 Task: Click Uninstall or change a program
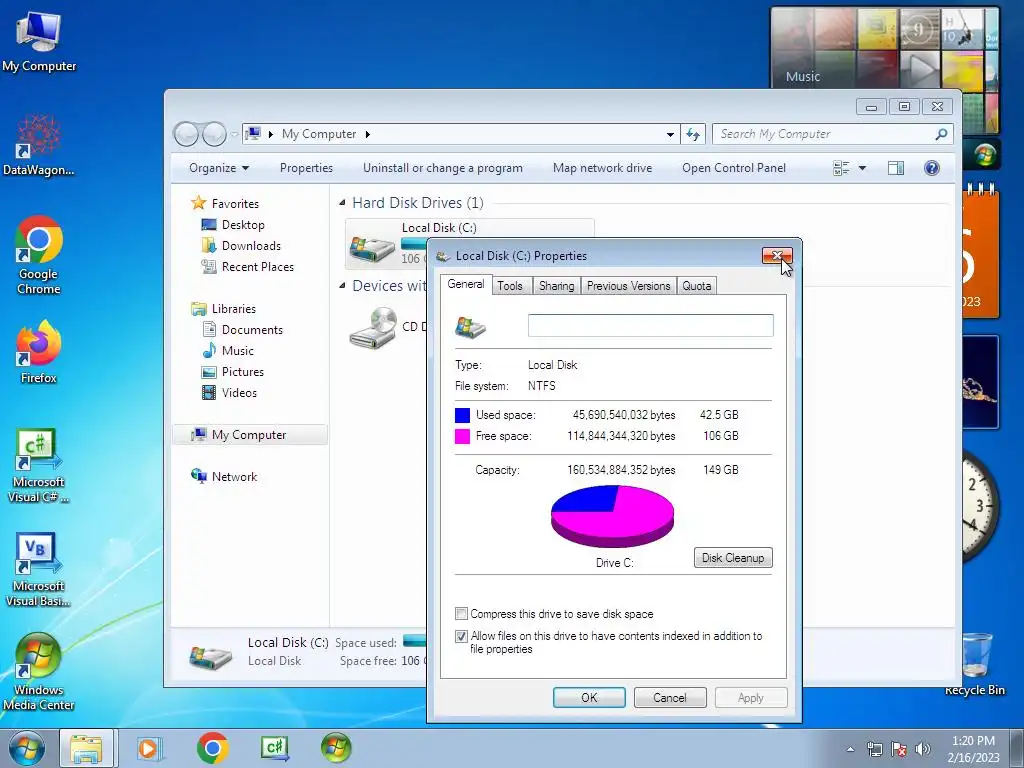pyautogui.click(x=443, y=168)
